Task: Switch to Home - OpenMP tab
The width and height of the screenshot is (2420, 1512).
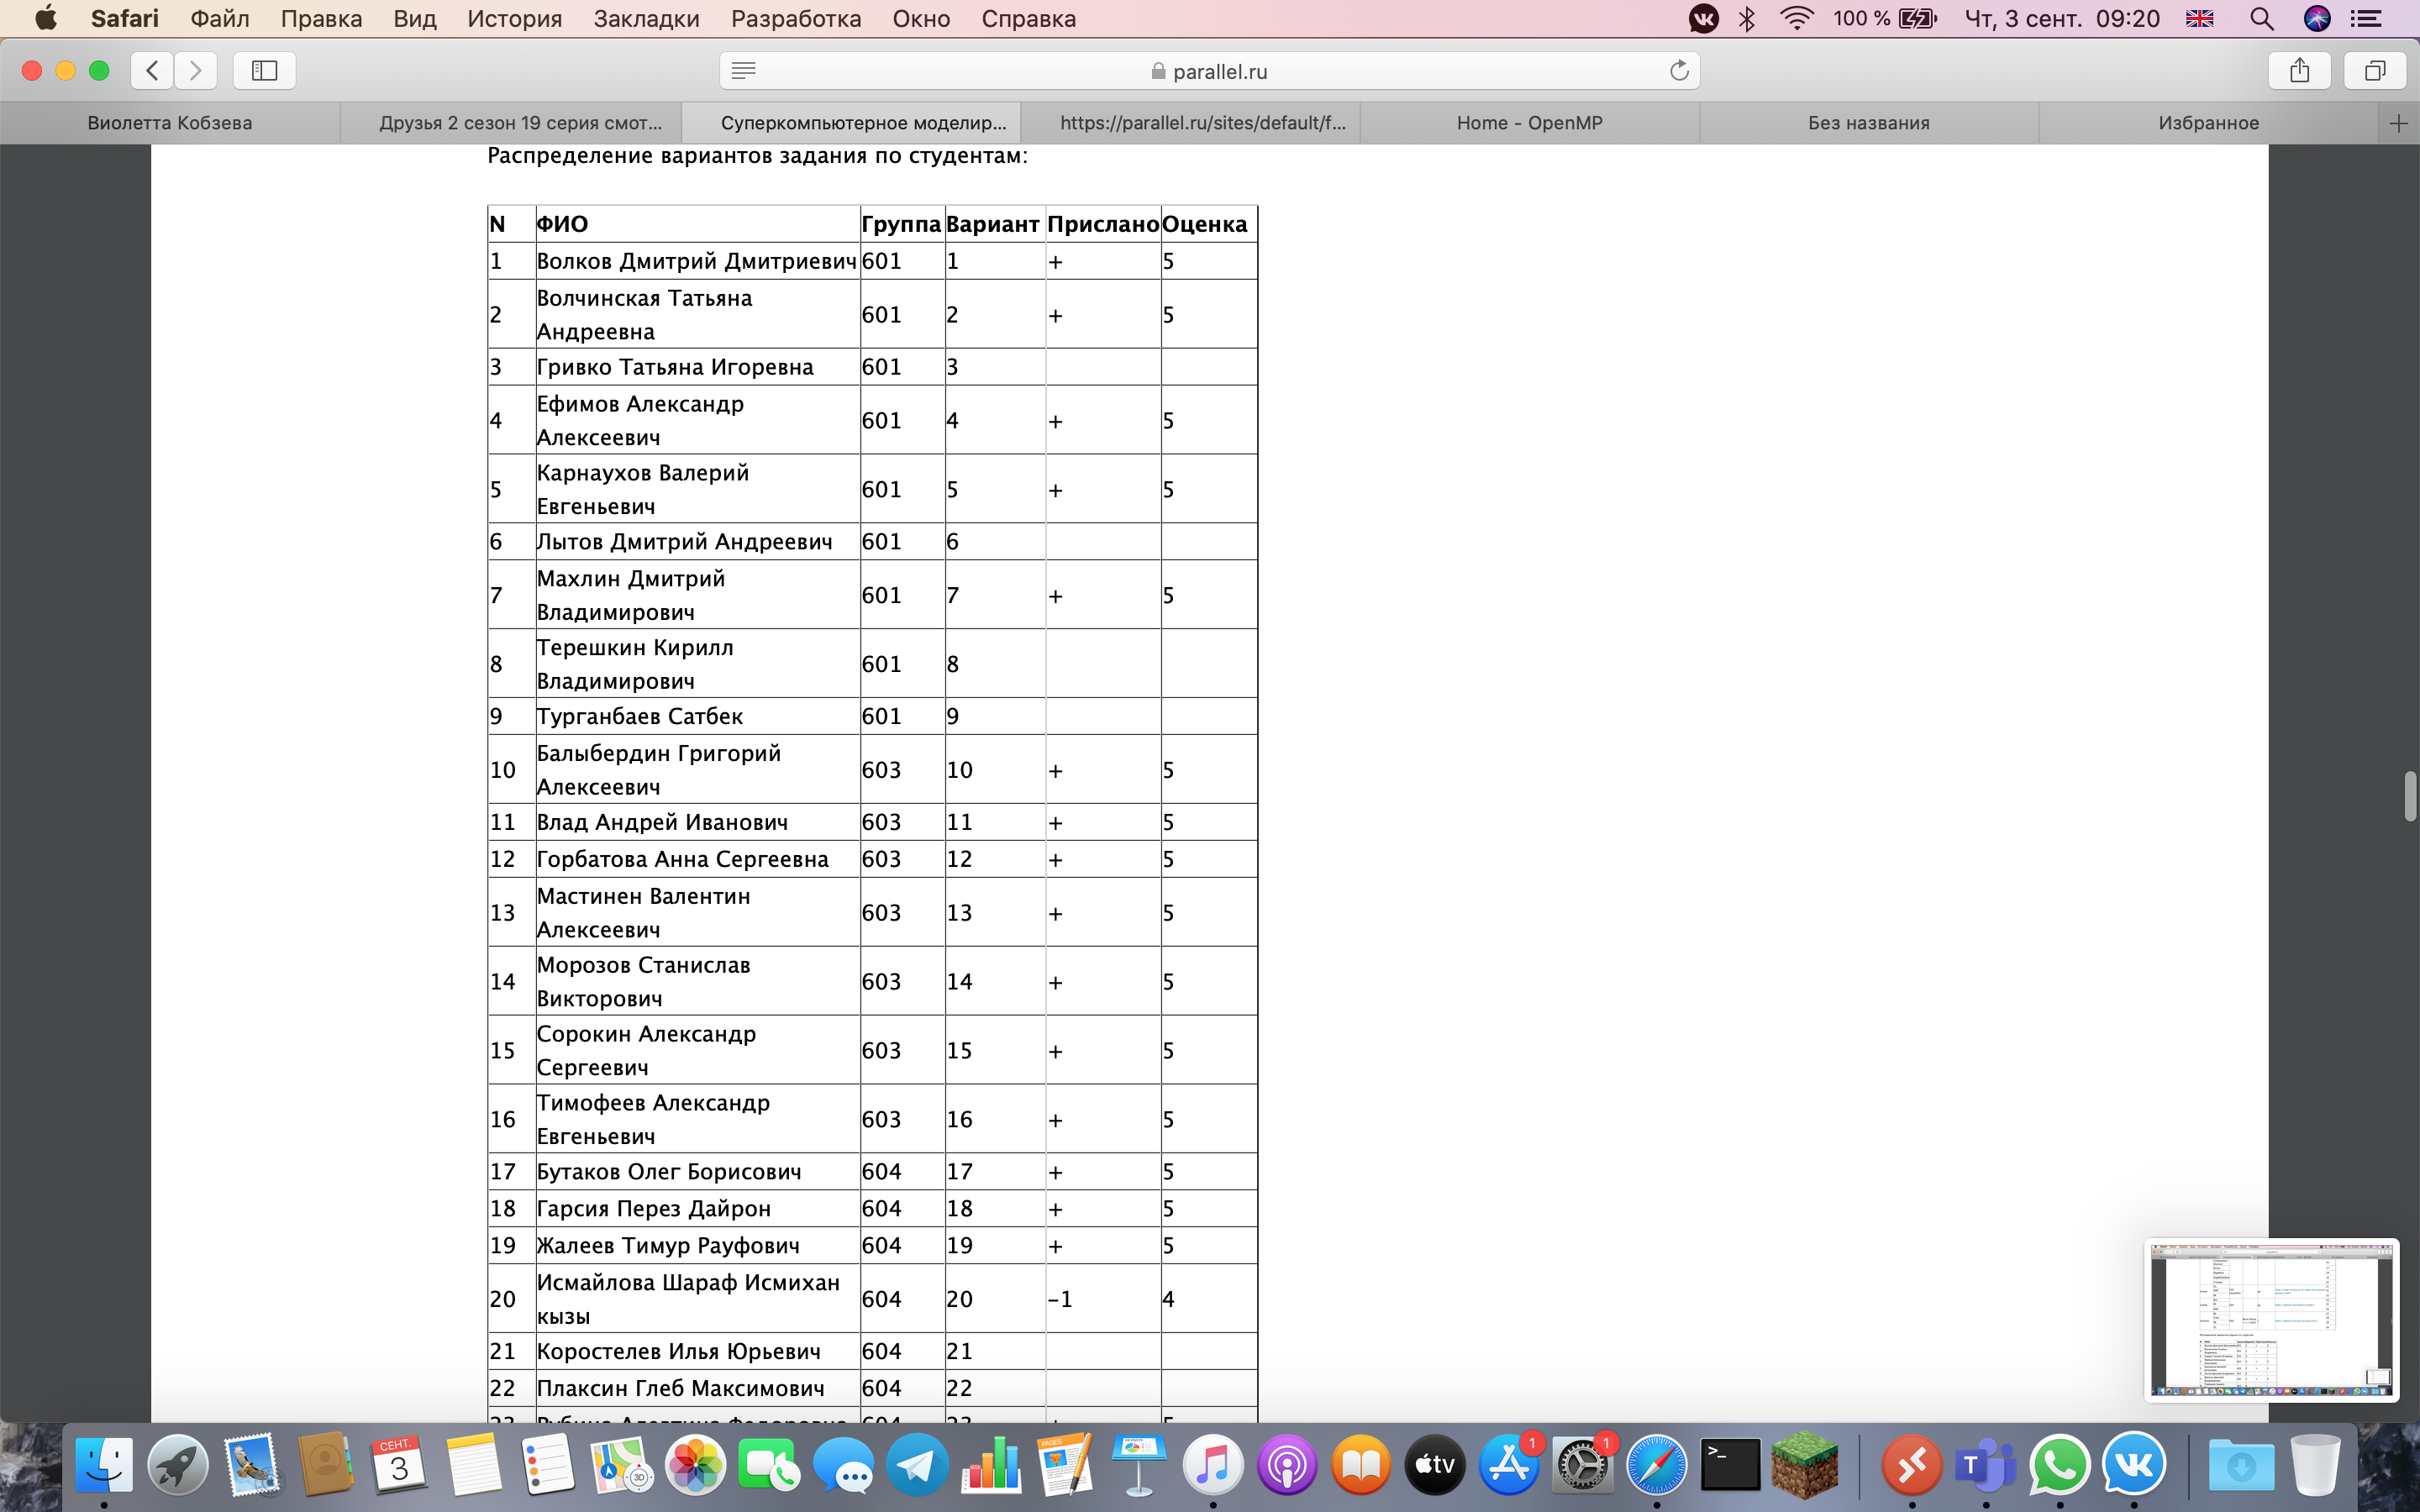Action: pyautogui.click(x=1530, y=123)
